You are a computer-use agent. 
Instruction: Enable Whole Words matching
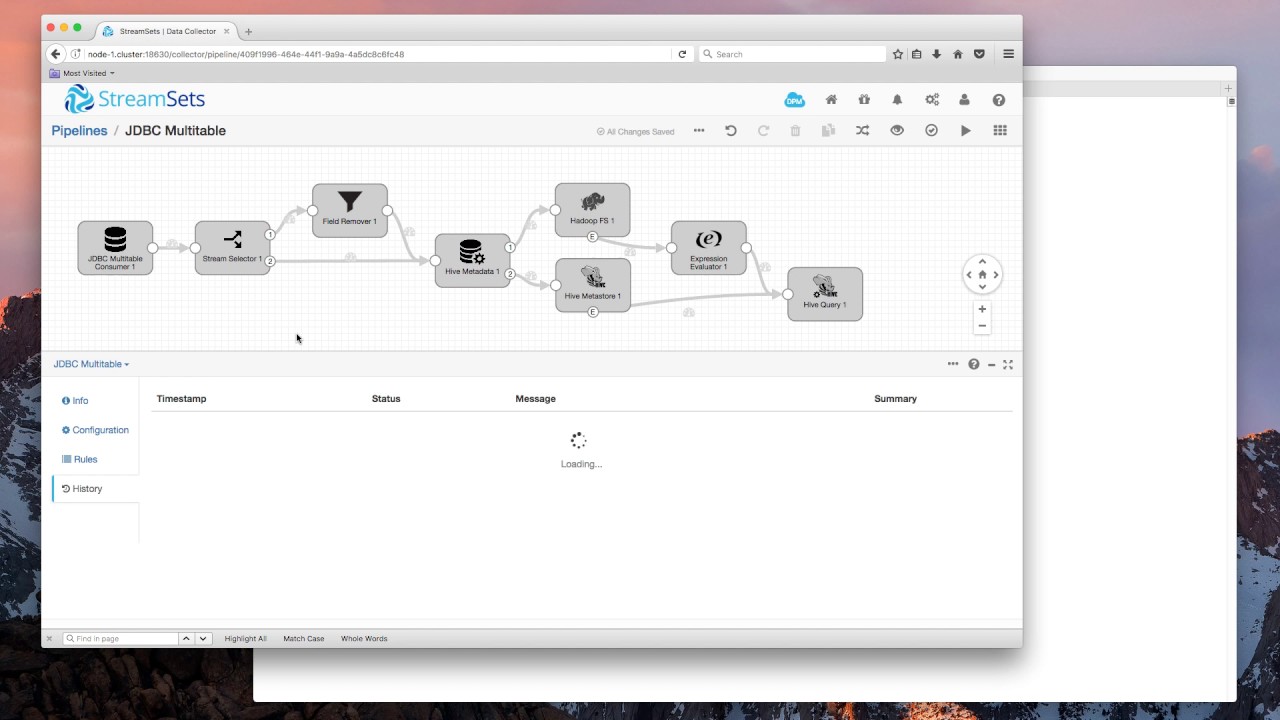pos(364,638)
